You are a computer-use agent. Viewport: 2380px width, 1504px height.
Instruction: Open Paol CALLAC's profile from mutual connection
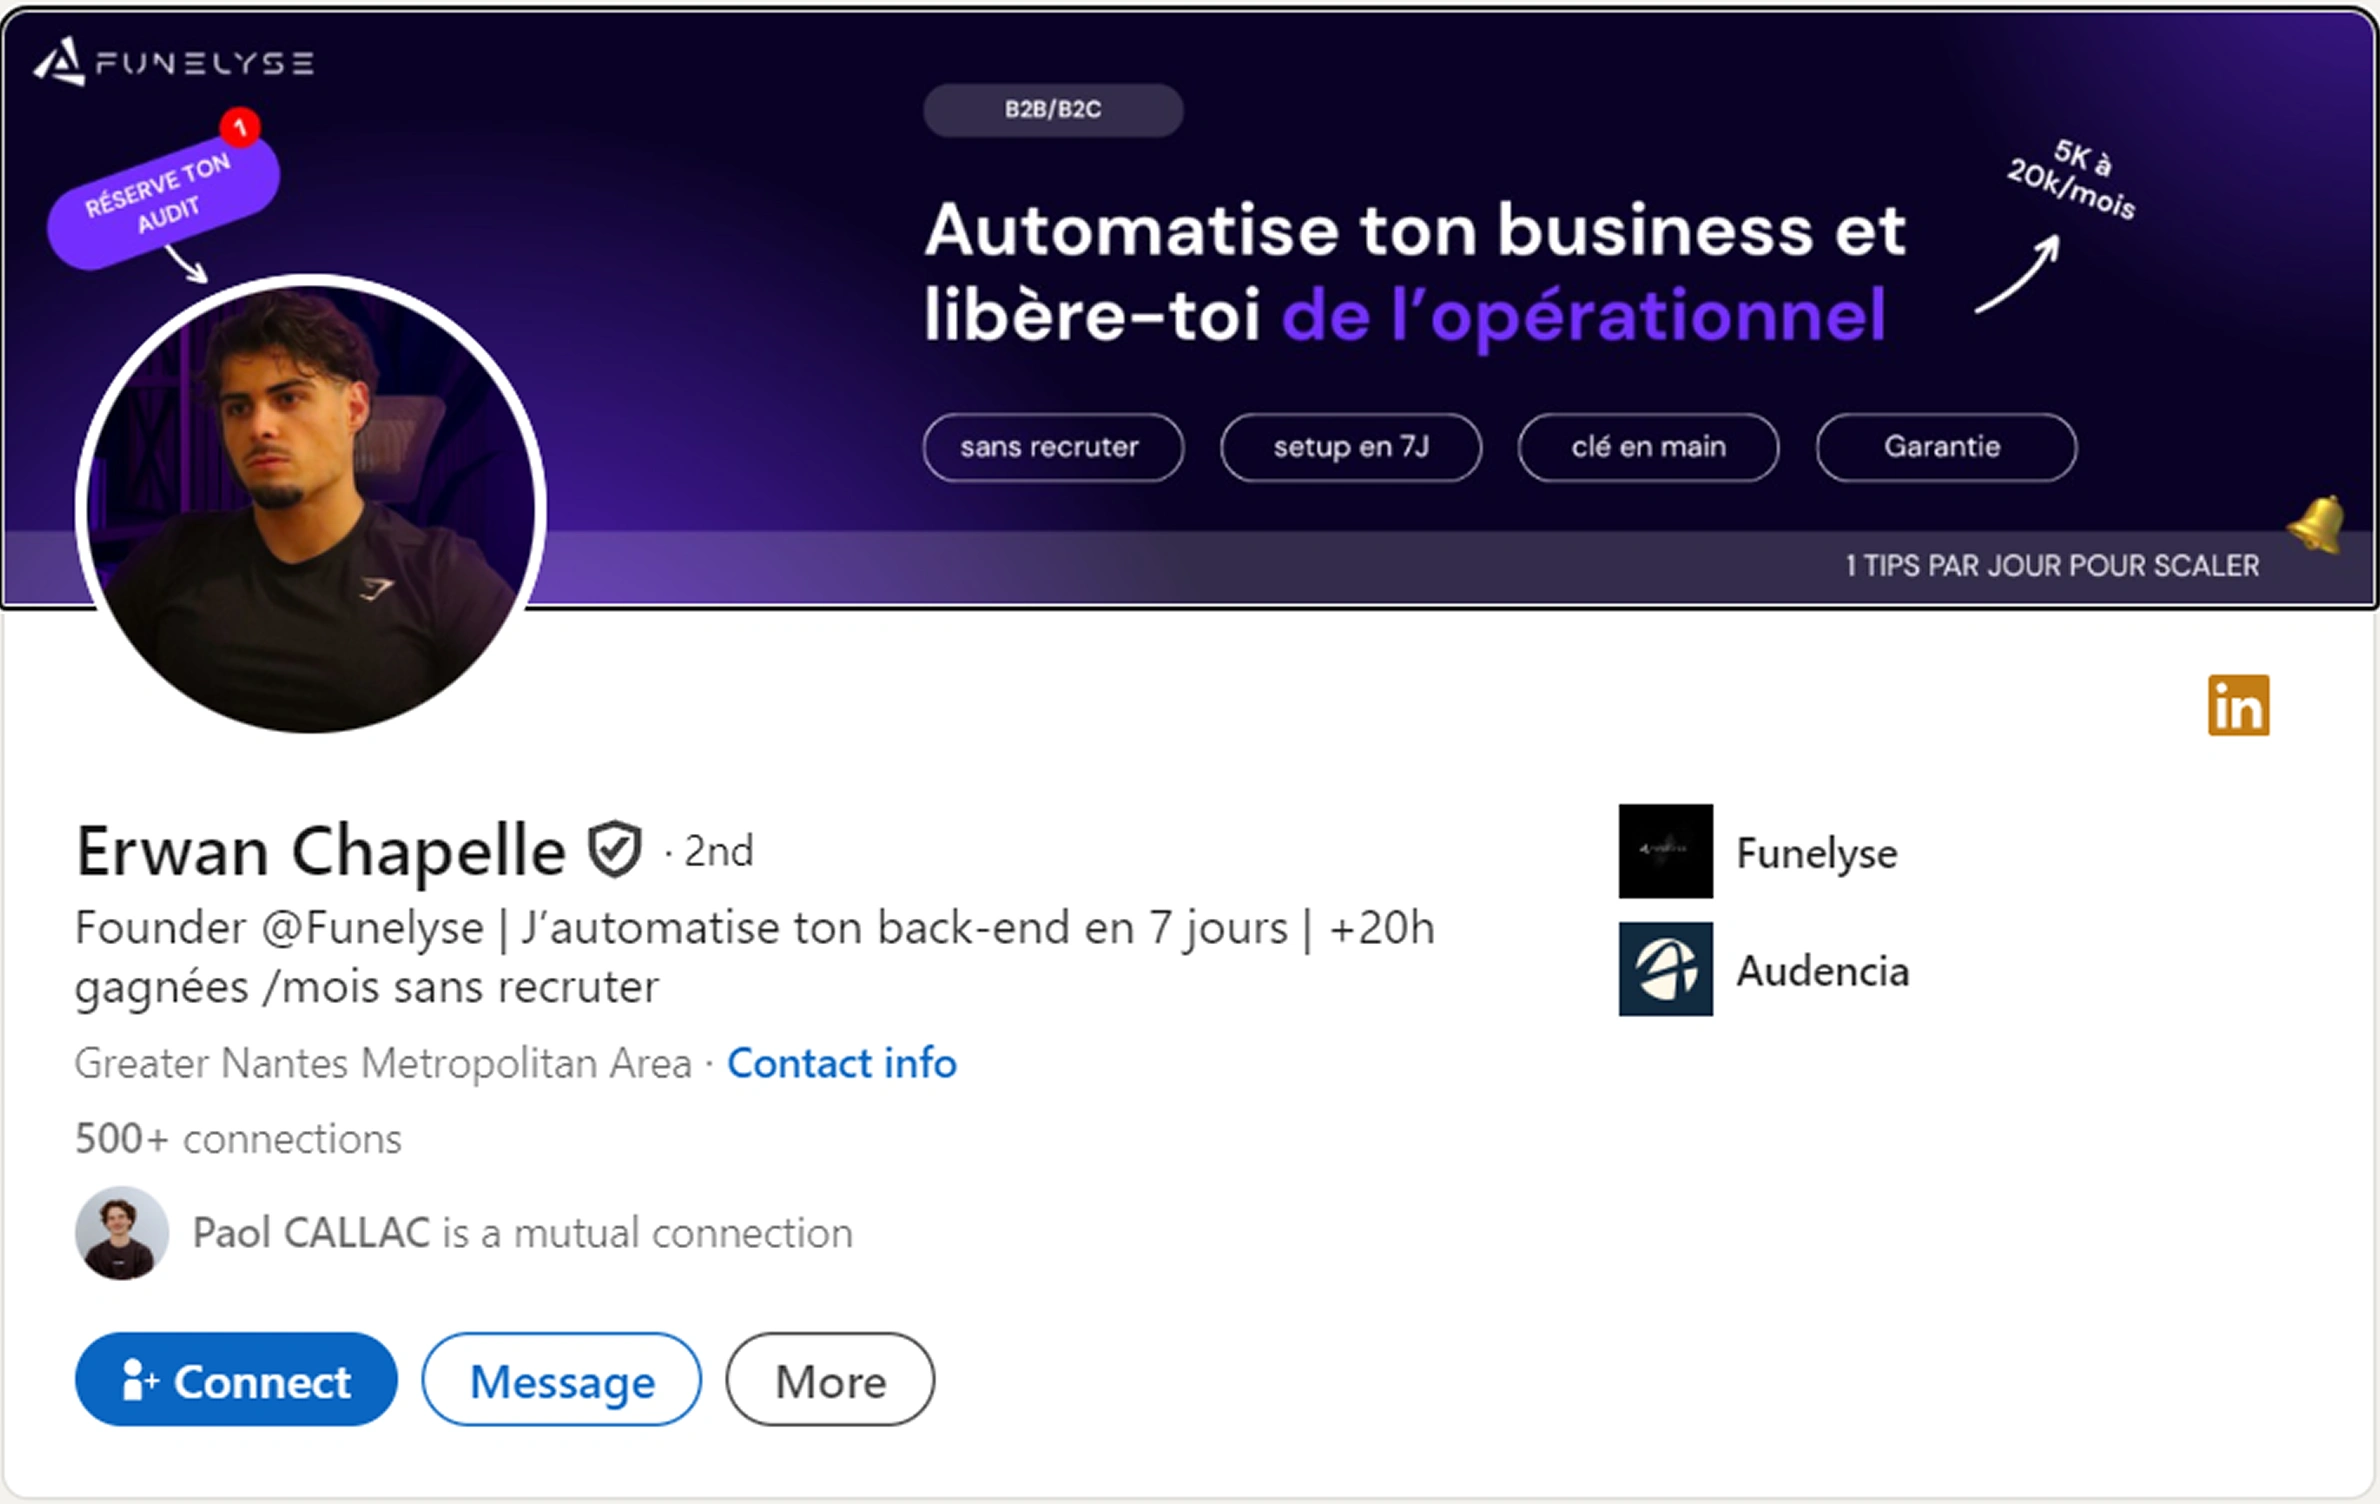point(311,1233)
